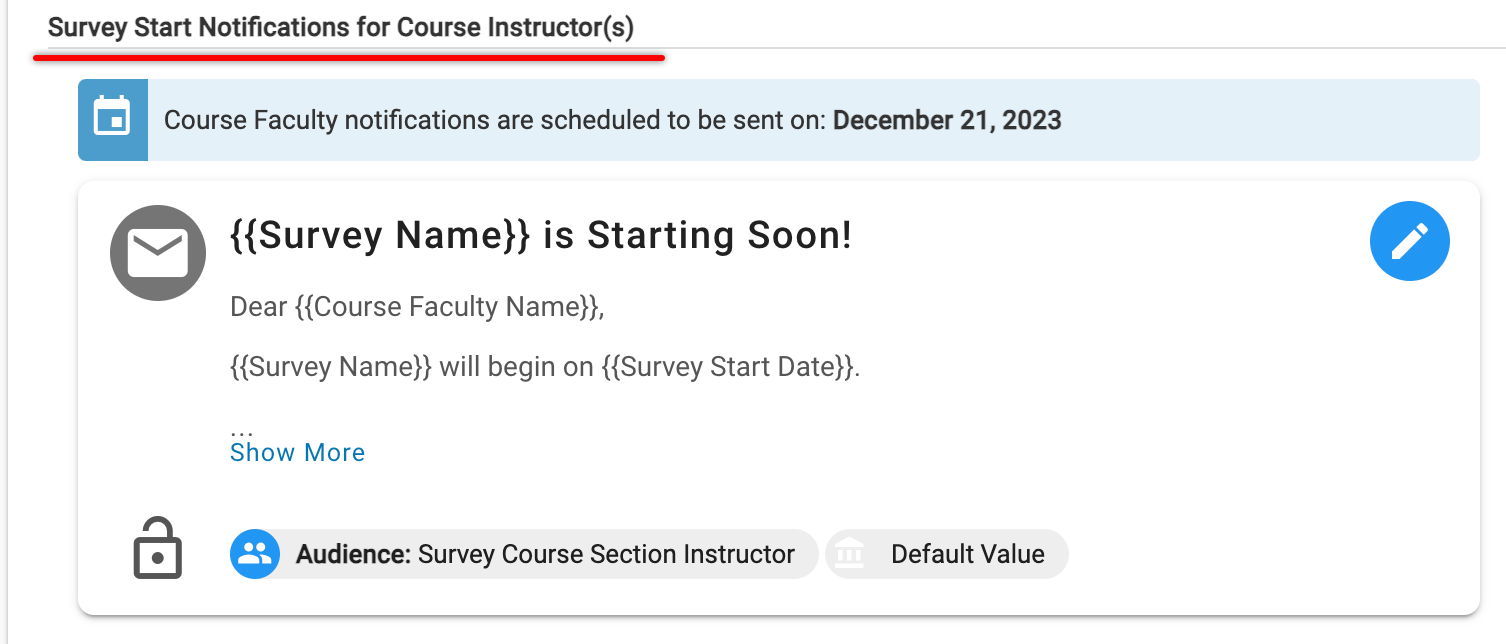Image resolution: width=1506 pixels, height=644 pixels.
Task: Click {{Survey Name}} in the large title
Action: tap(380, 235)
